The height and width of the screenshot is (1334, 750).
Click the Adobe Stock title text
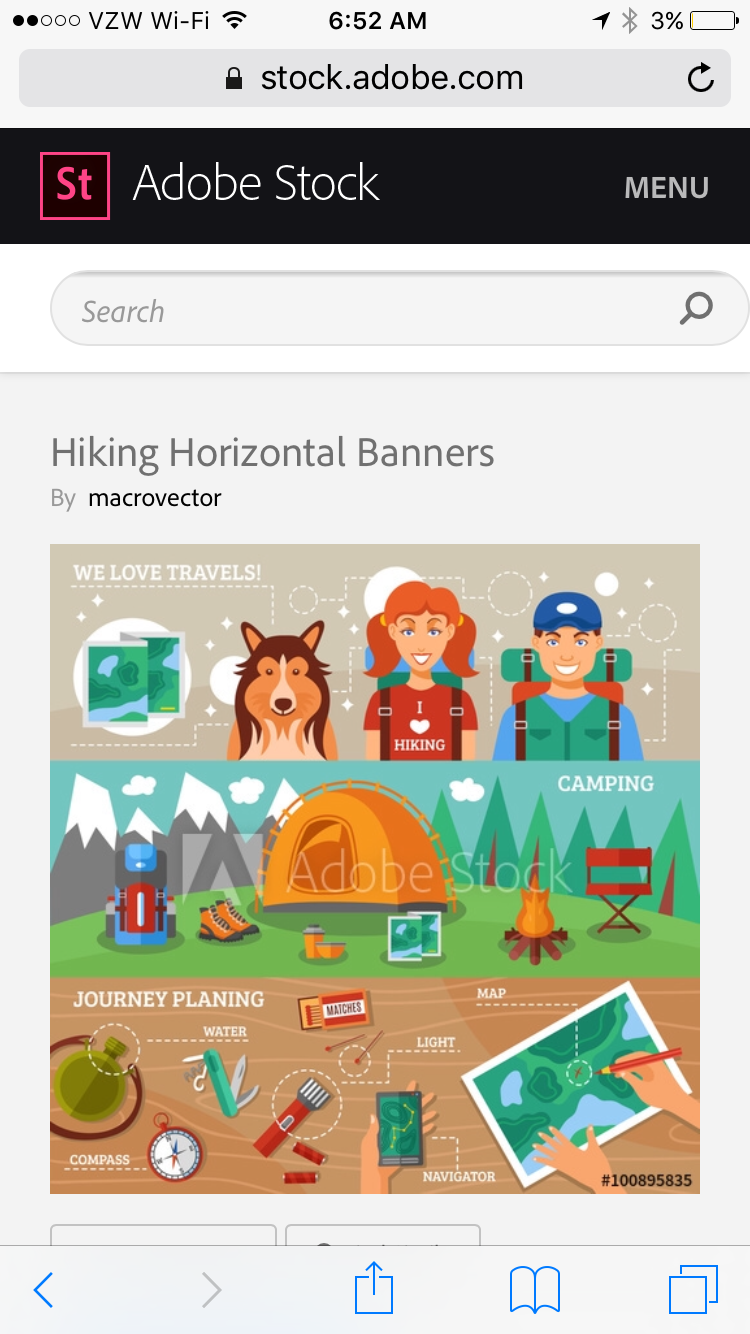(256, 184)
